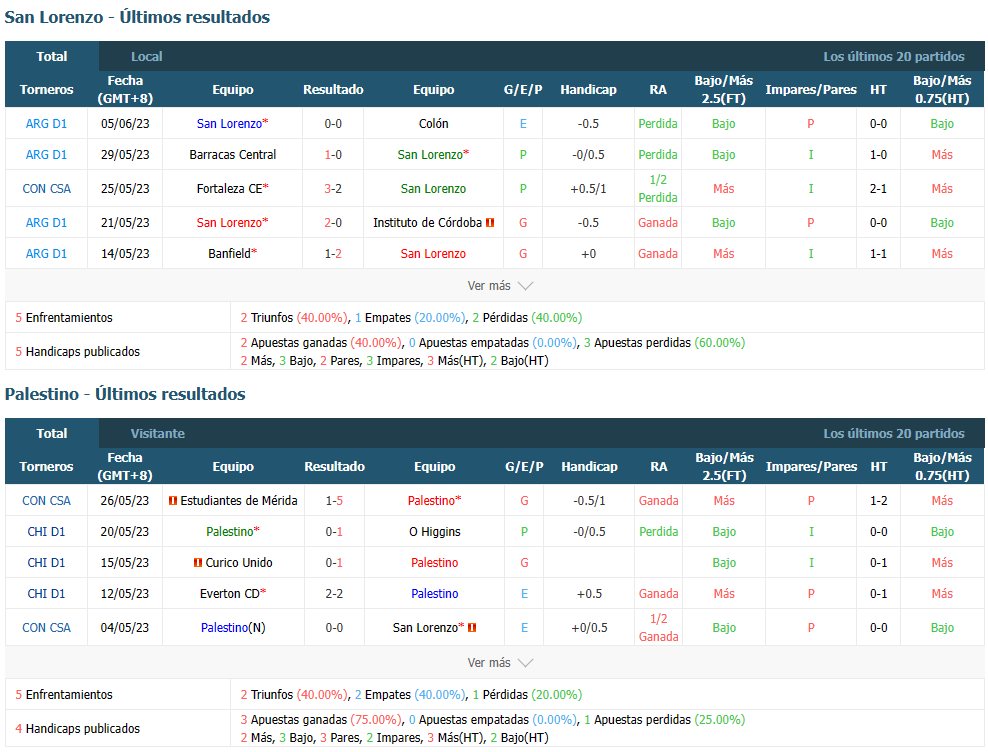Open ARG D1 link on 21/05/23 row
988x752 pixels.
click(x=46, y=223)
